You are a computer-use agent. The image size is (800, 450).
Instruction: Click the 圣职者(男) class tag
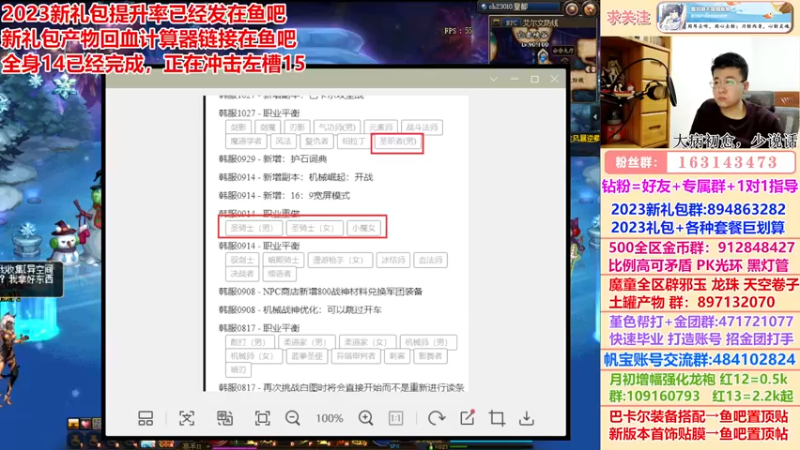click(397, 141)
